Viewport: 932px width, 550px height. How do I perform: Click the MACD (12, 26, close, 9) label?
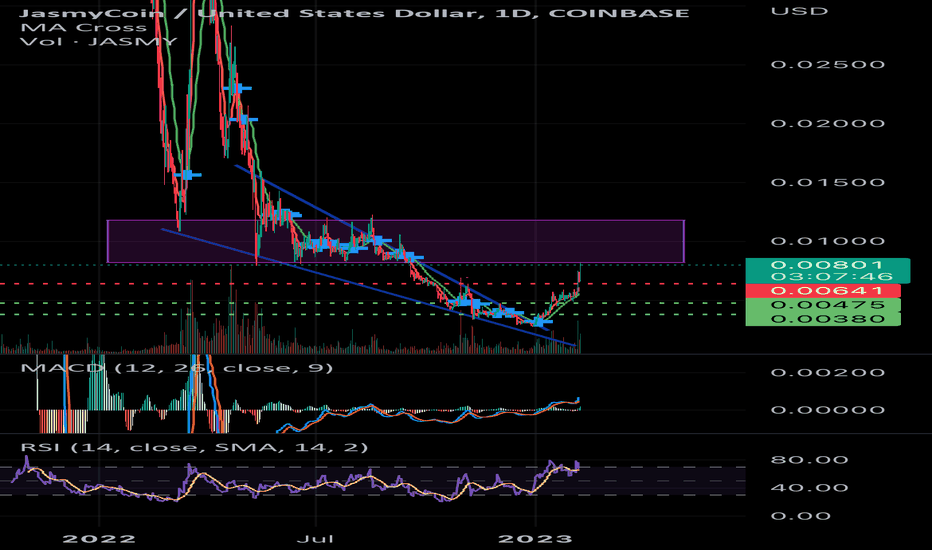pyautogui.click(x=177, y=368)
